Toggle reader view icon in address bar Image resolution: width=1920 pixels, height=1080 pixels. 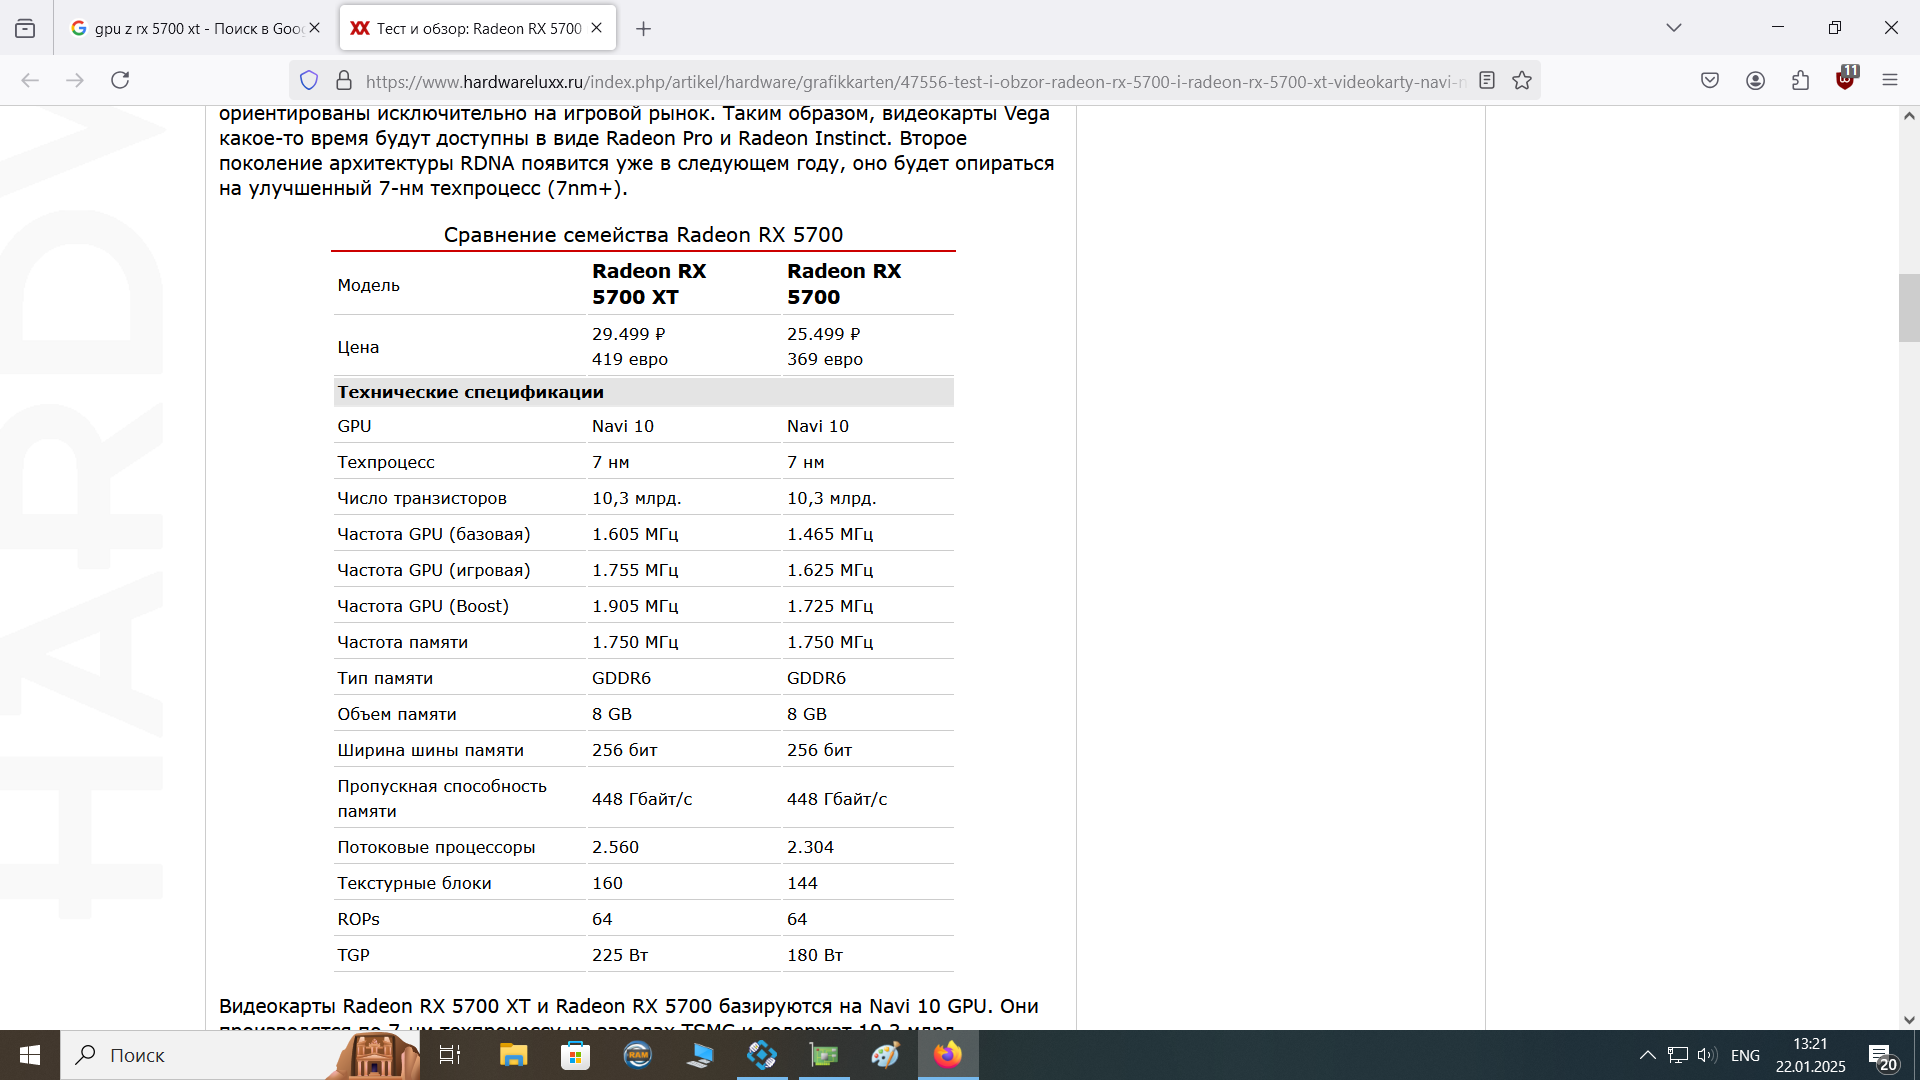coord(1487,81)
